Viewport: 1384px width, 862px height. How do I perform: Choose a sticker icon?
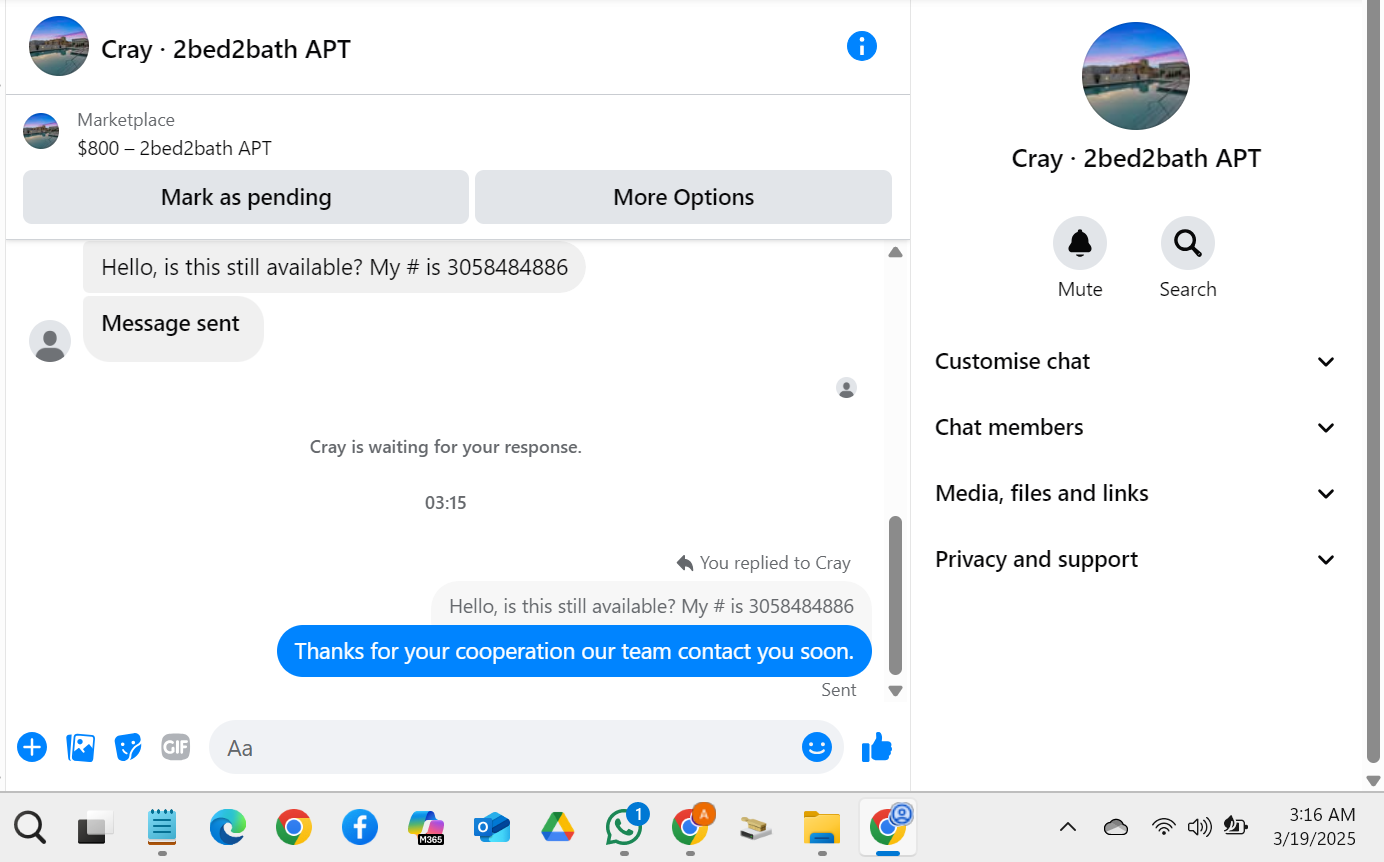(128, 747)
